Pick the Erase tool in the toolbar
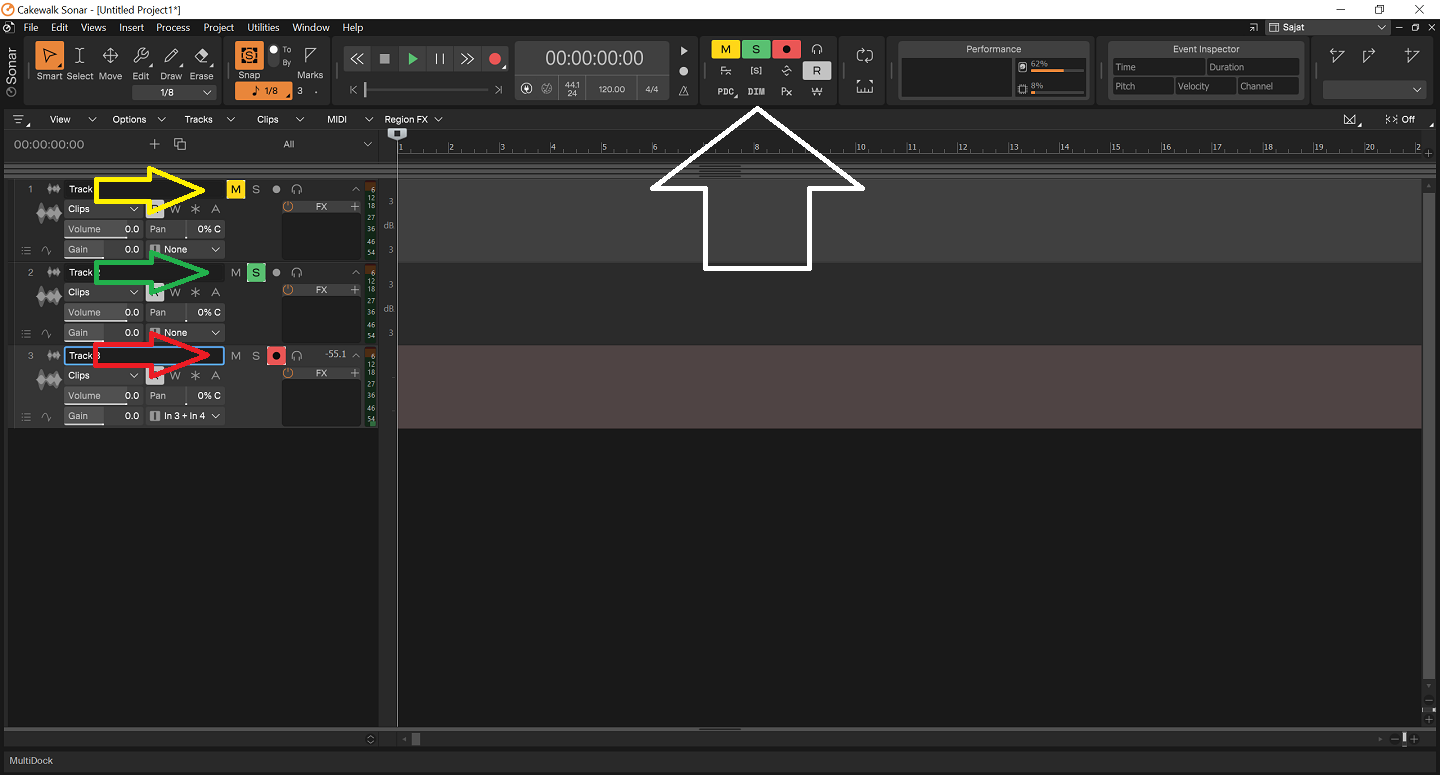This screenshot has width=1440, height=775. coord(201,61)
